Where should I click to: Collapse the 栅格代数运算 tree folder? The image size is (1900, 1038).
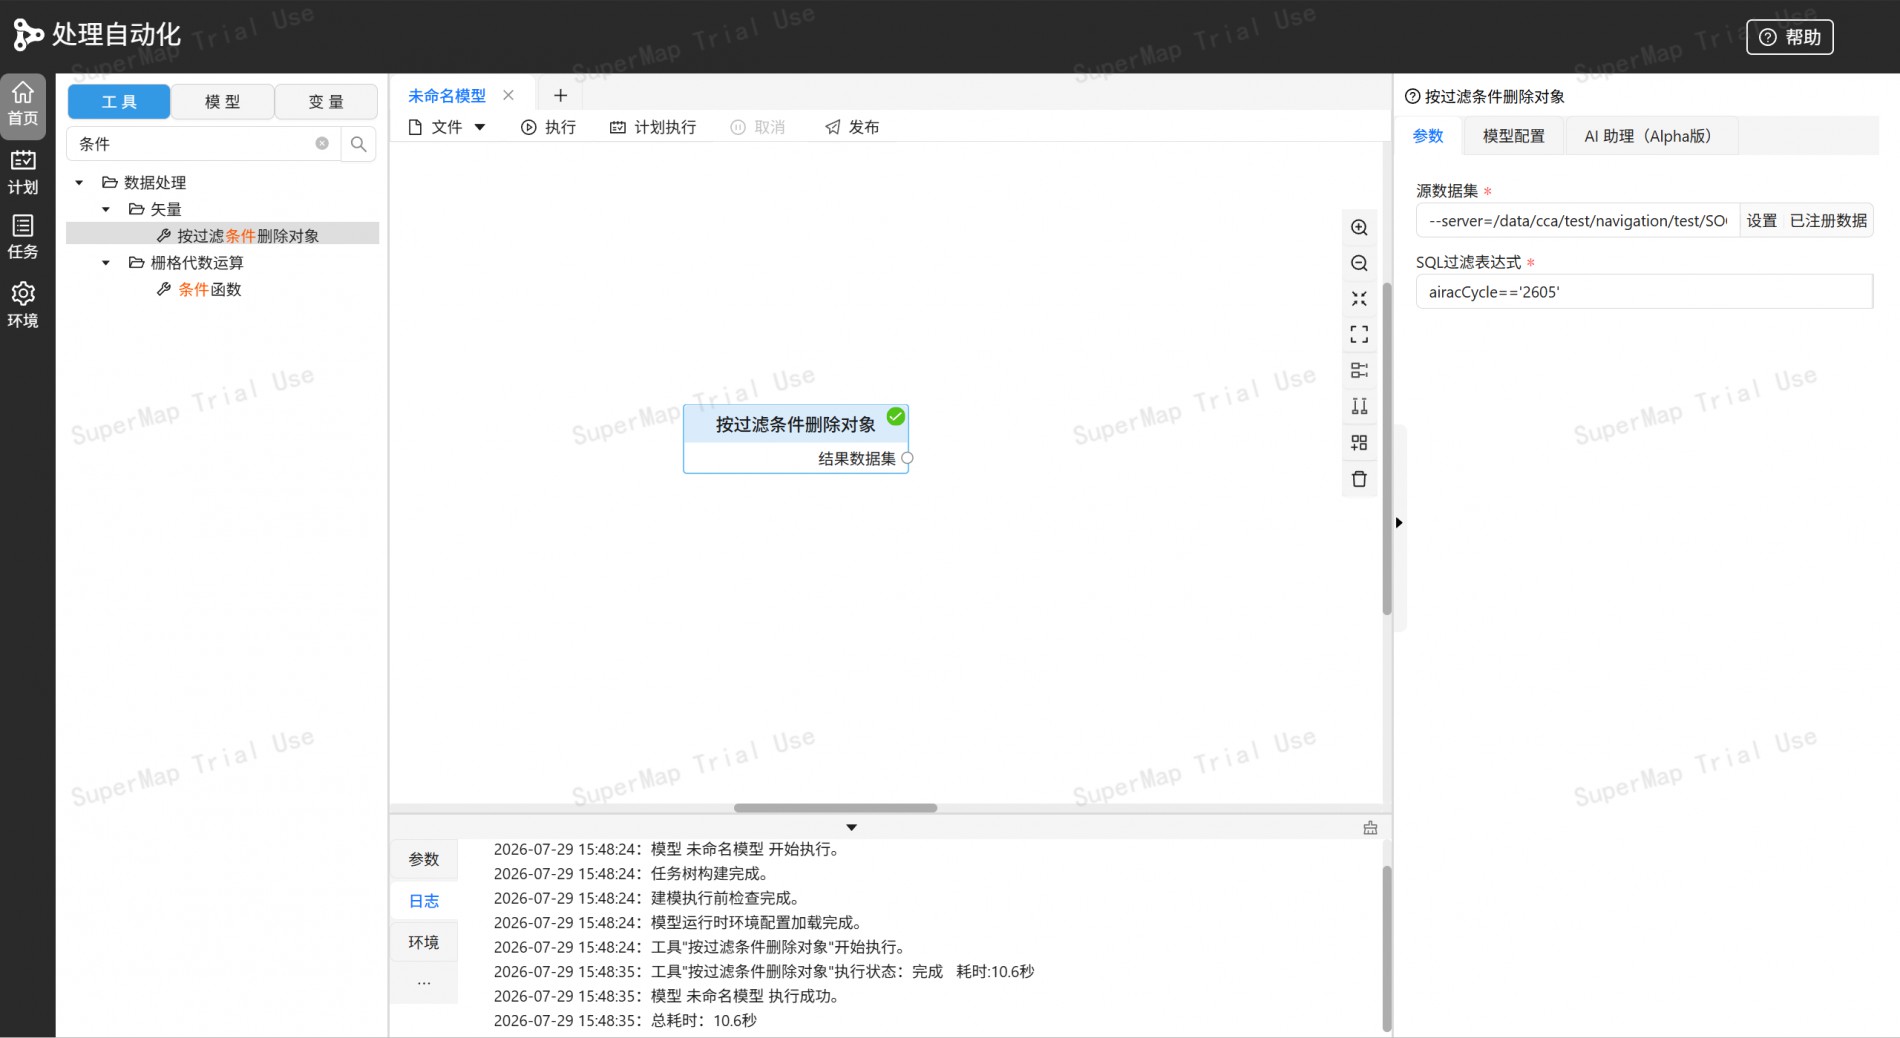pyautogui.click(x=106, y=263)
